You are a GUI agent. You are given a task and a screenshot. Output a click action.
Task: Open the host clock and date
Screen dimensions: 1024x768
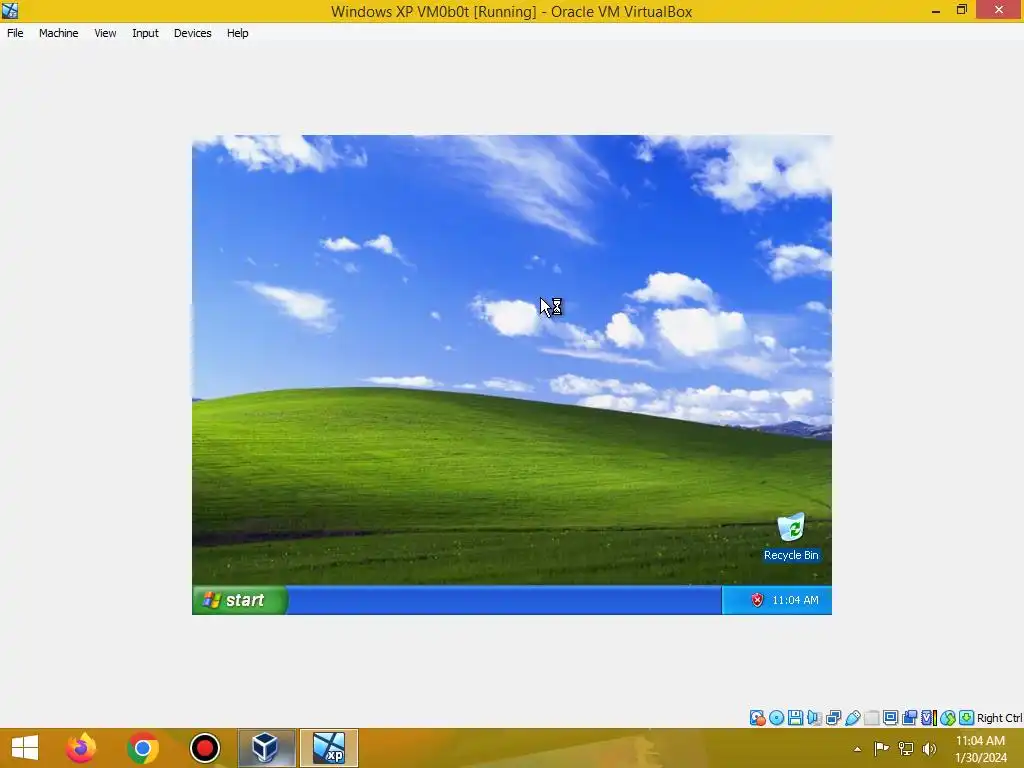point(980,749)
